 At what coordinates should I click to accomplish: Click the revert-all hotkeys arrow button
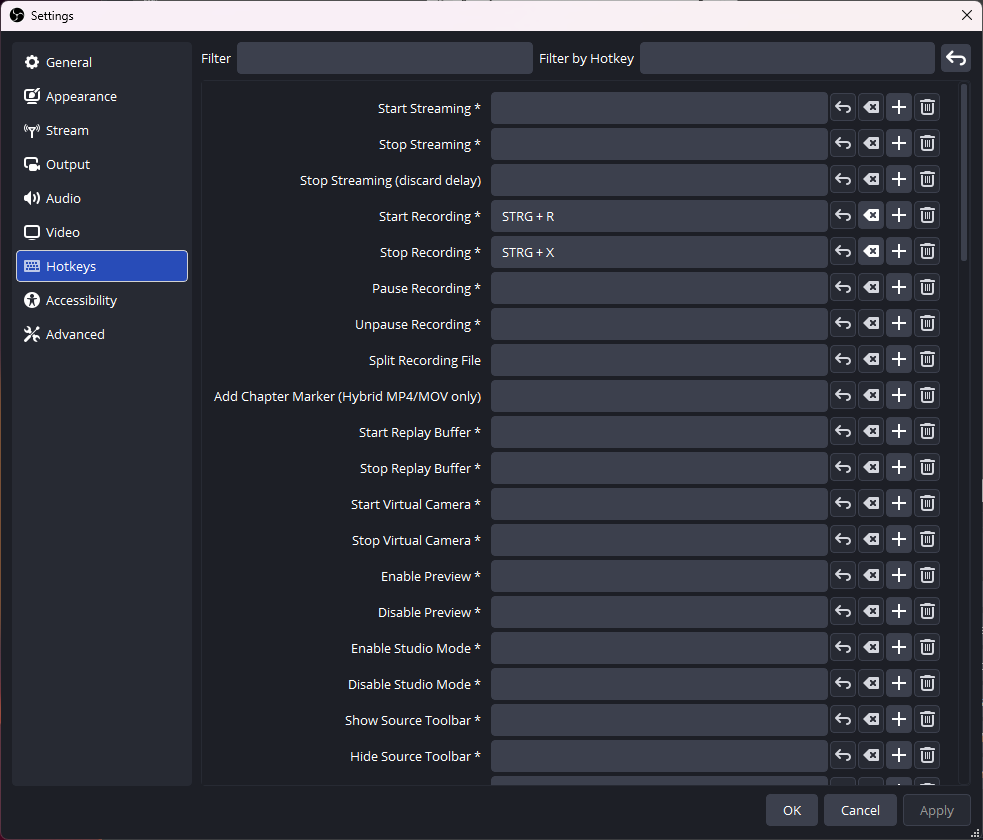(955, 58)
